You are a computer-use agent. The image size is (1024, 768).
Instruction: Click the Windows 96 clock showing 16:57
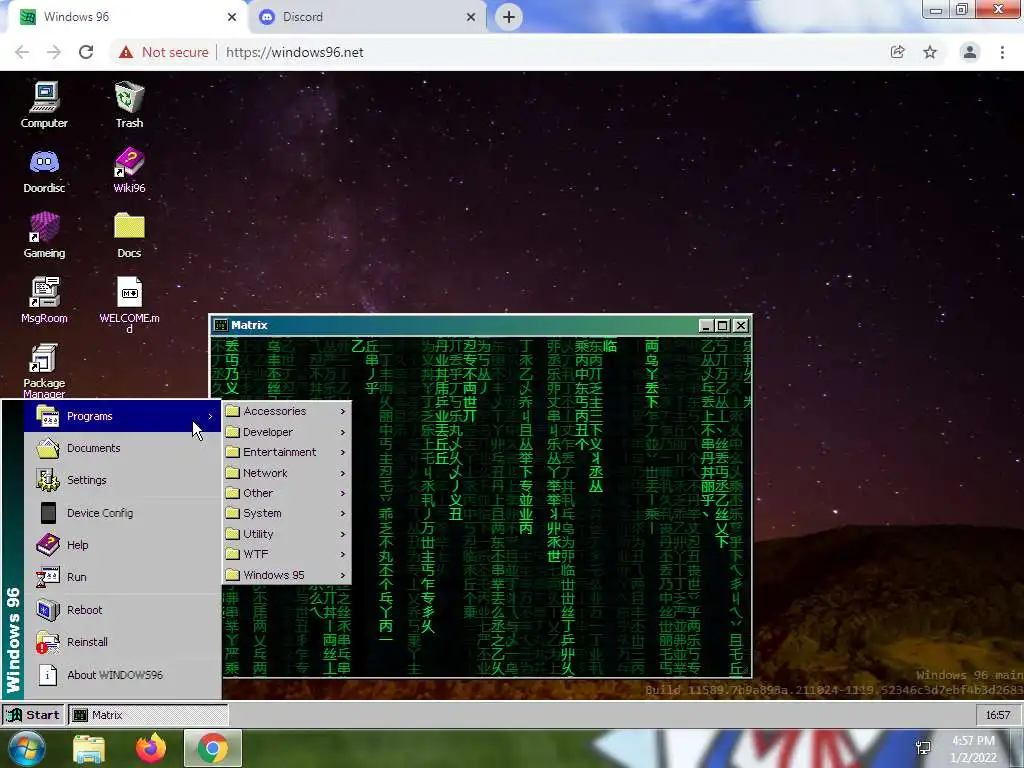click(997, 715)
